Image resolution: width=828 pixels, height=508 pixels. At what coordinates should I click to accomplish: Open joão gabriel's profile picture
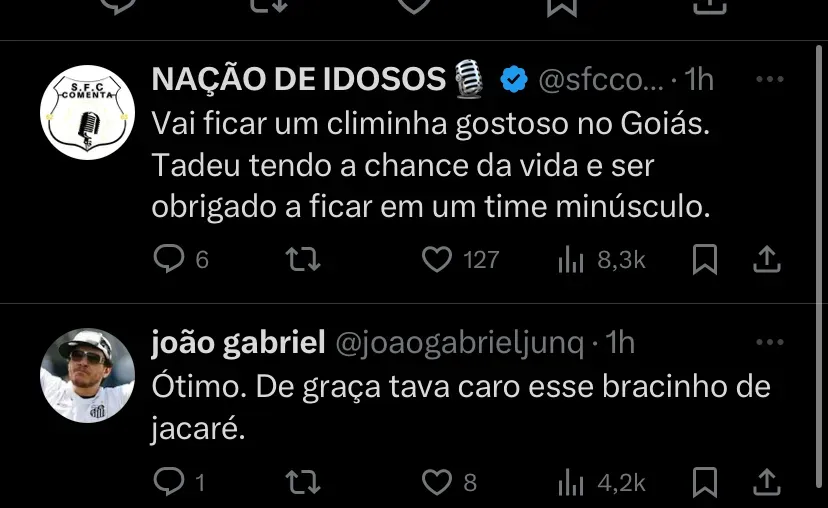point(87,376)
